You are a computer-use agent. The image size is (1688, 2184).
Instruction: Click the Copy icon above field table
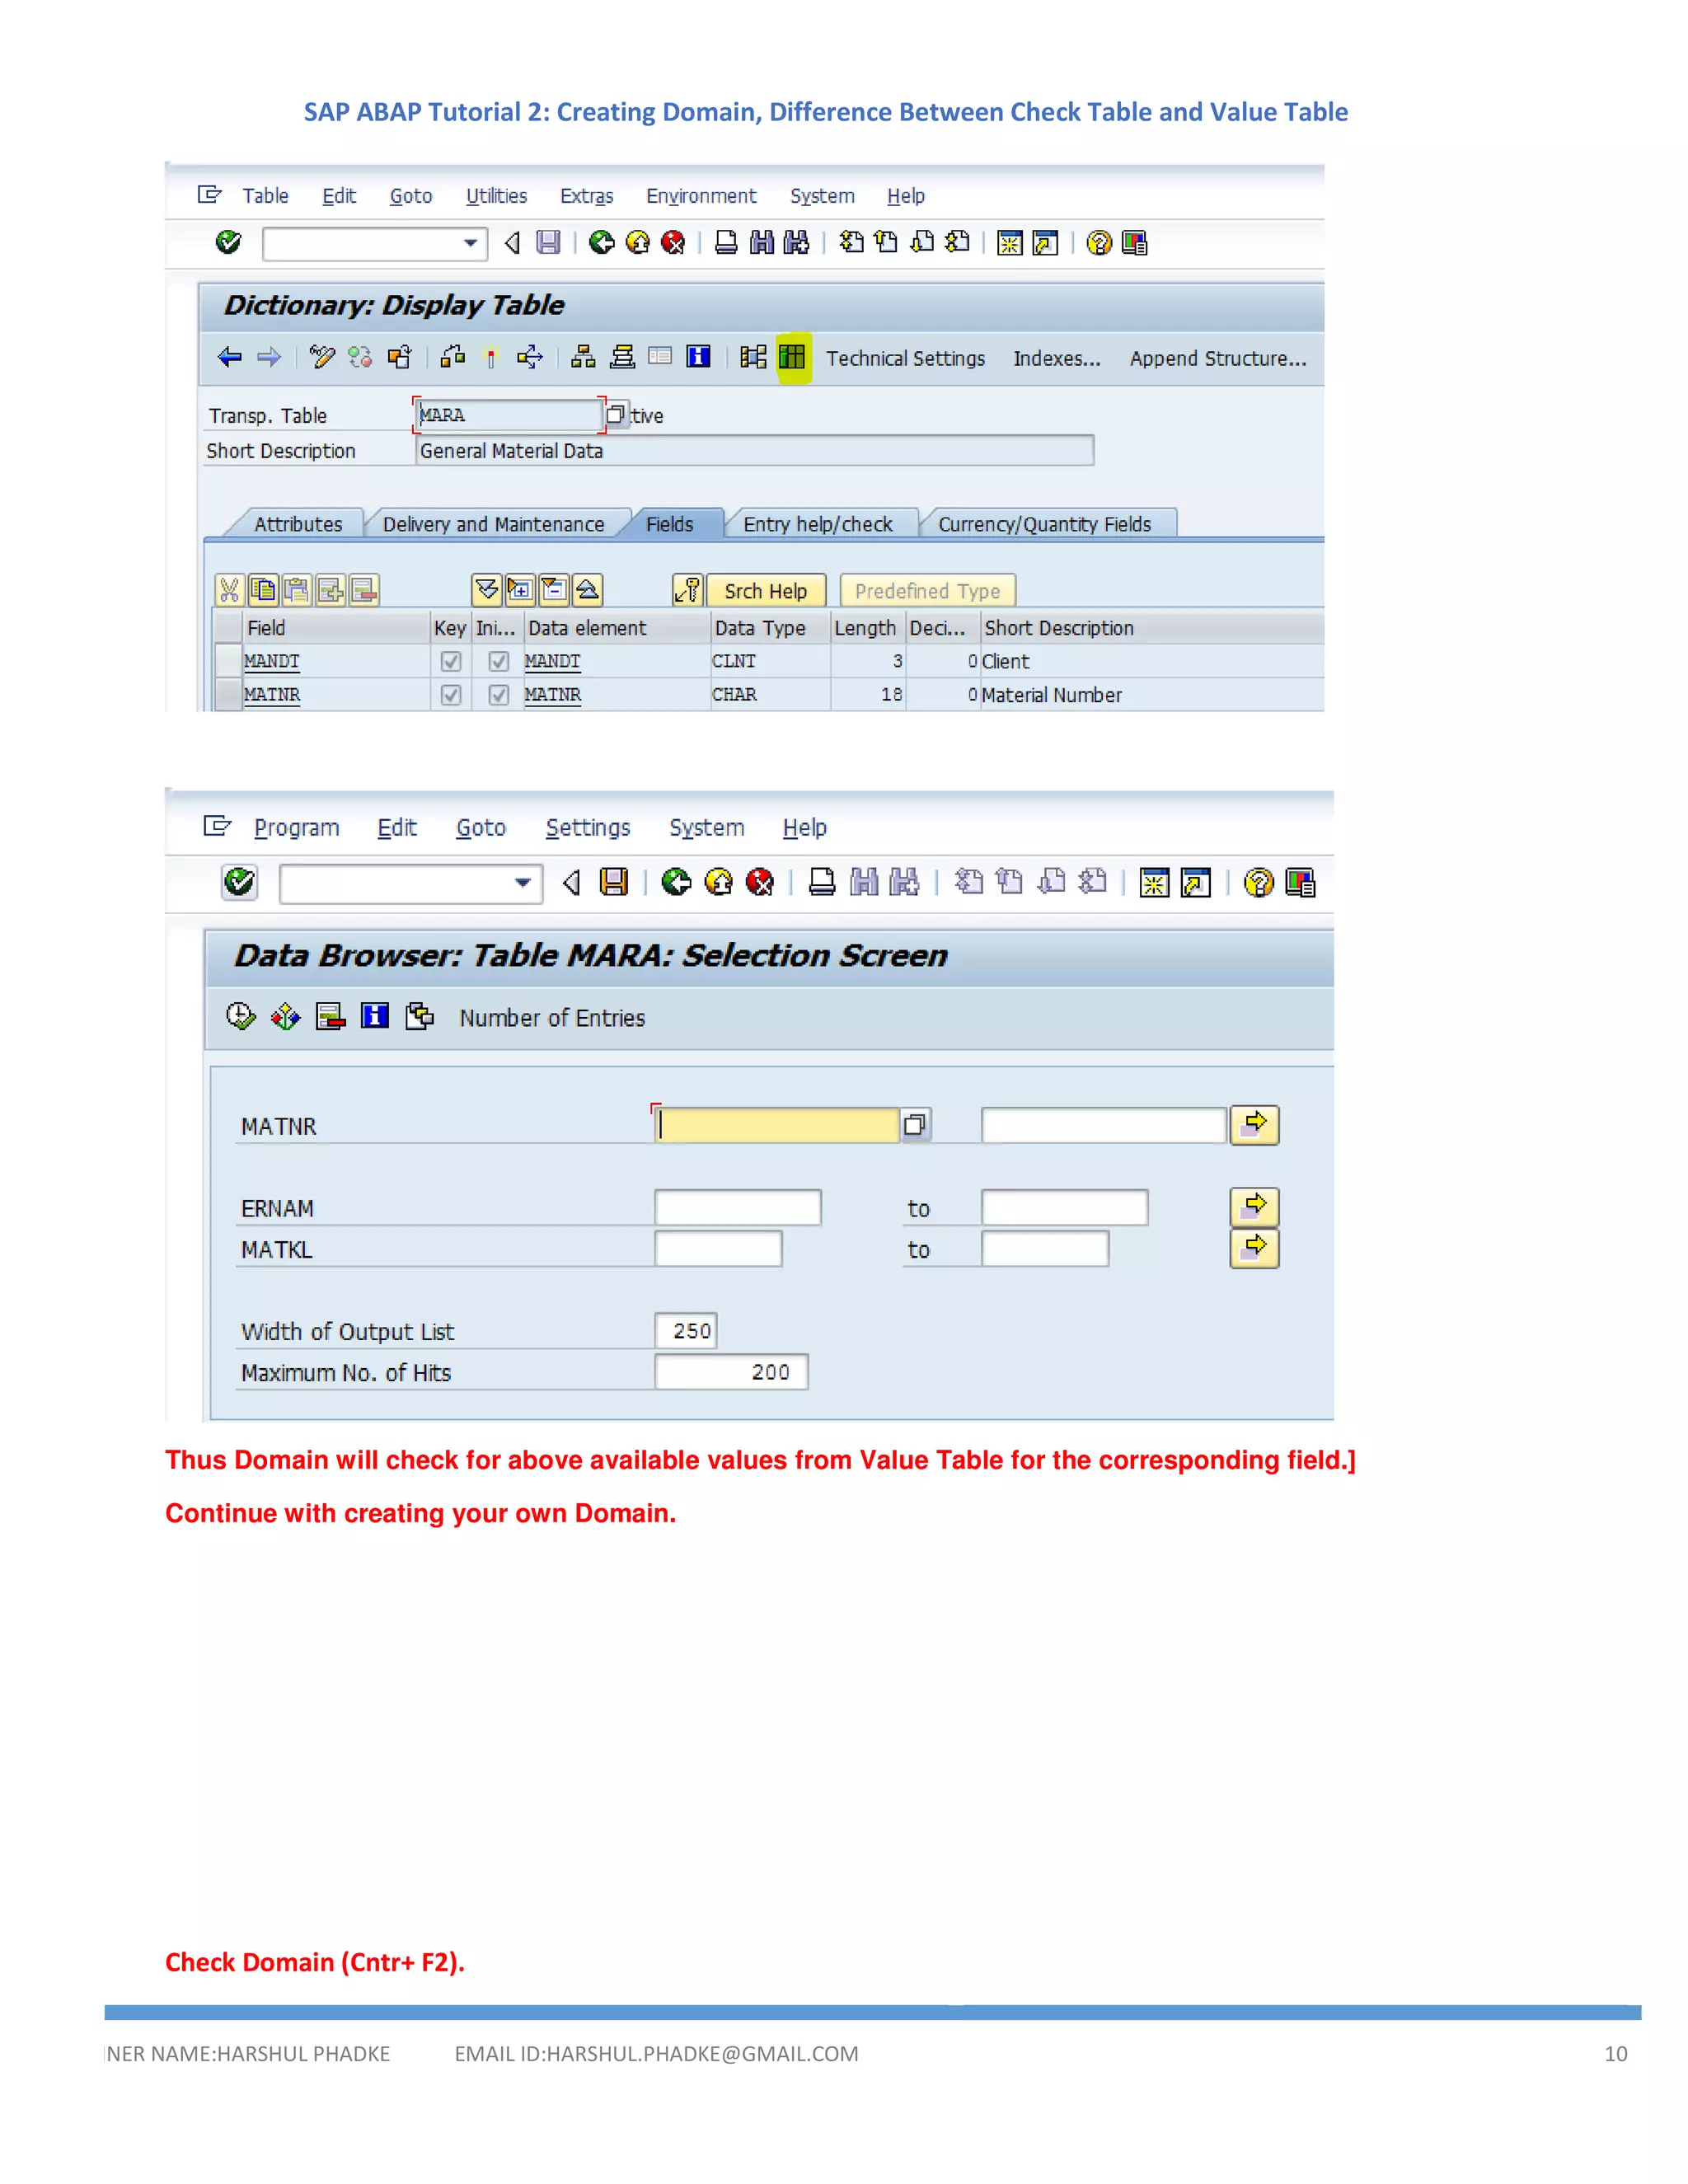(263, 590)
